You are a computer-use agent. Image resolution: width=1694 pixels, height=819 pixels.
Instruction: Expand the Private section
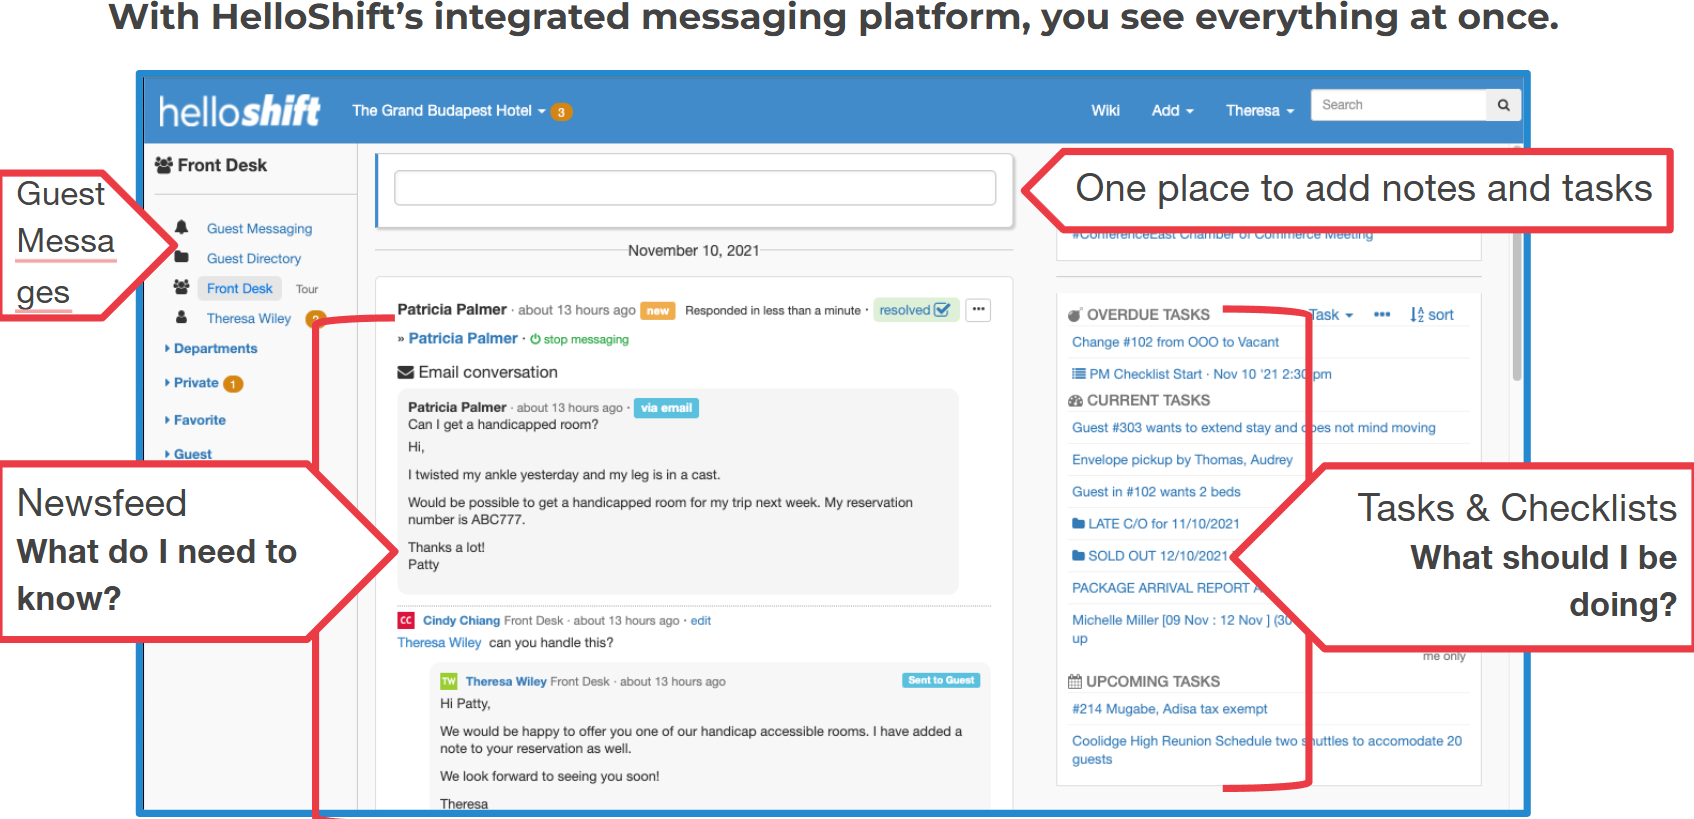point(191,383)
